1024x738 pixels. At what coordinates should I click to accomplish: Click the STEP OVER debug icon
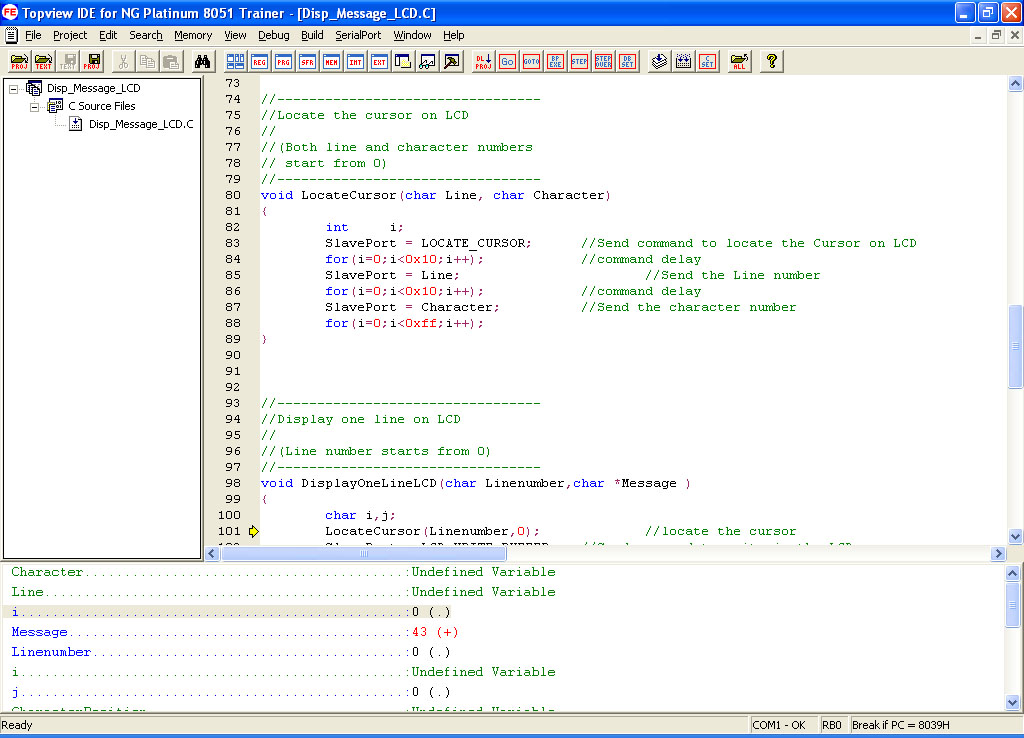603,61
